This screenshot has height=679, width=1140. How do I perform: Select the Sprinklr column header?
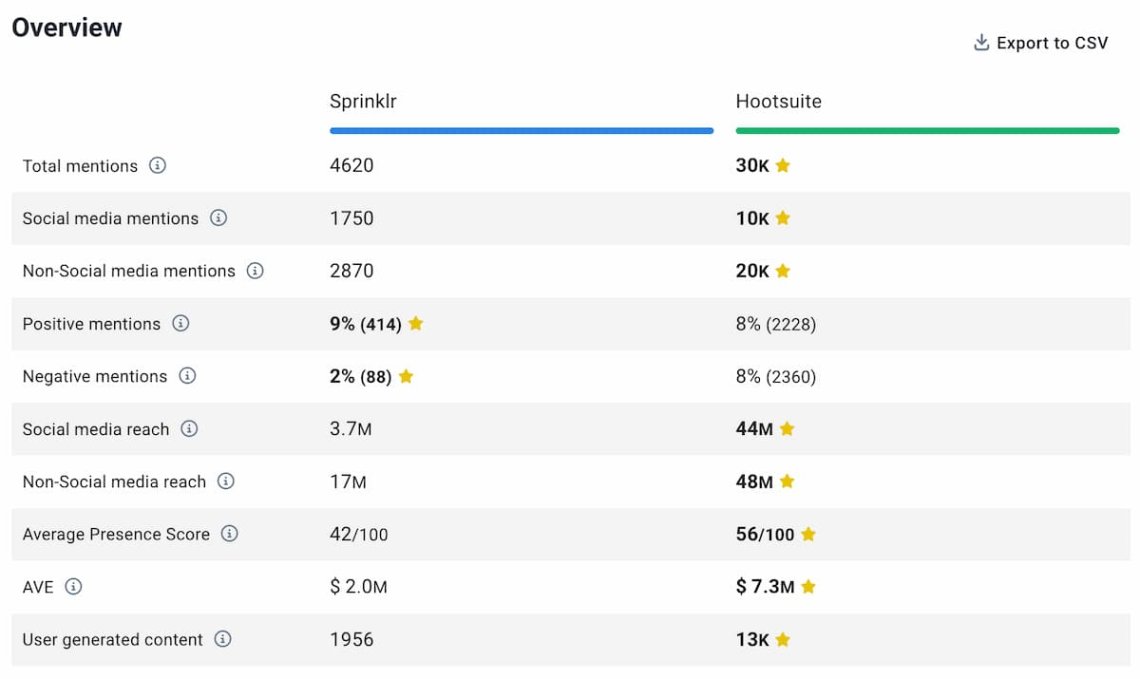363,101
